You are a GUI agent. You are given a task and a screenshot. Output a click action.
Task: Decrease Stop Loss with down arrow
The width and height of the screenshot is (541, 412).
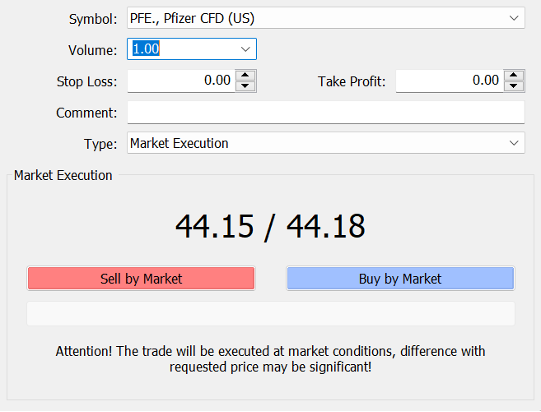tap(245, 86)
